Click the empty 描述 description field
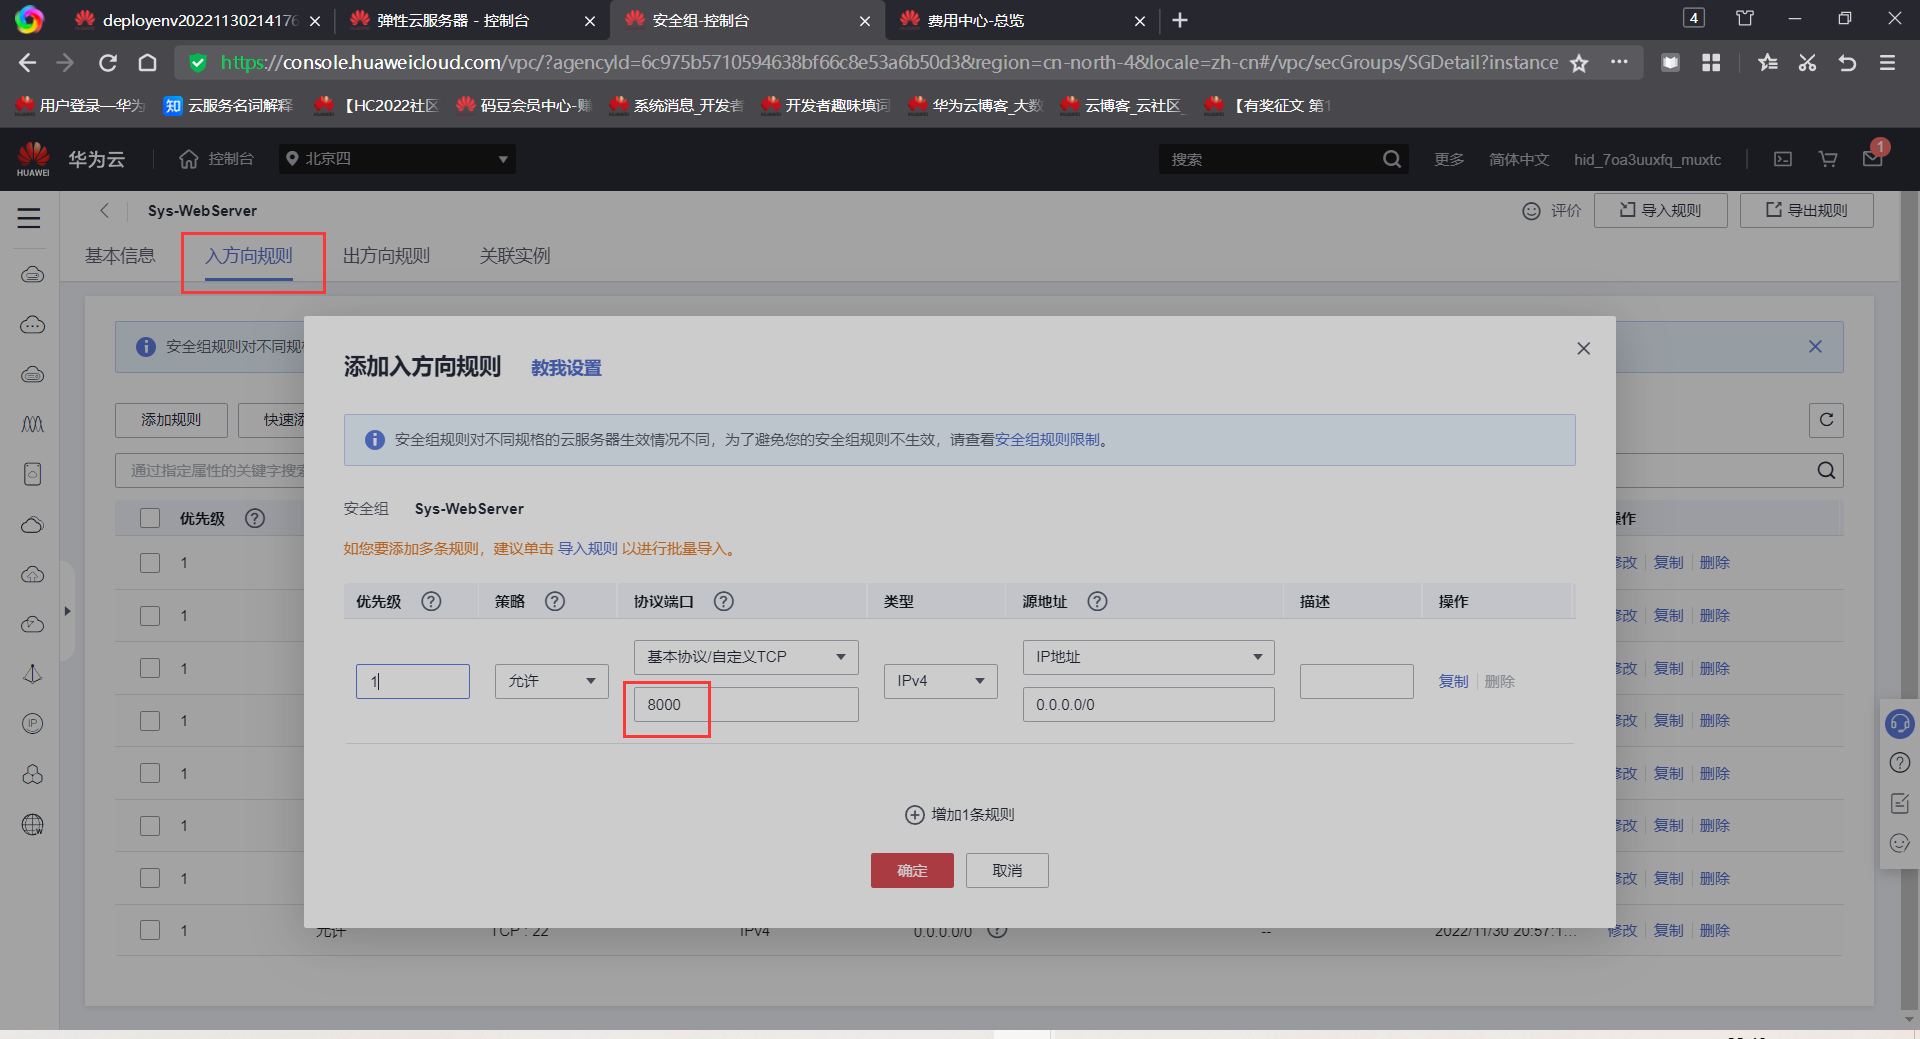 [x=1356, y=681]
